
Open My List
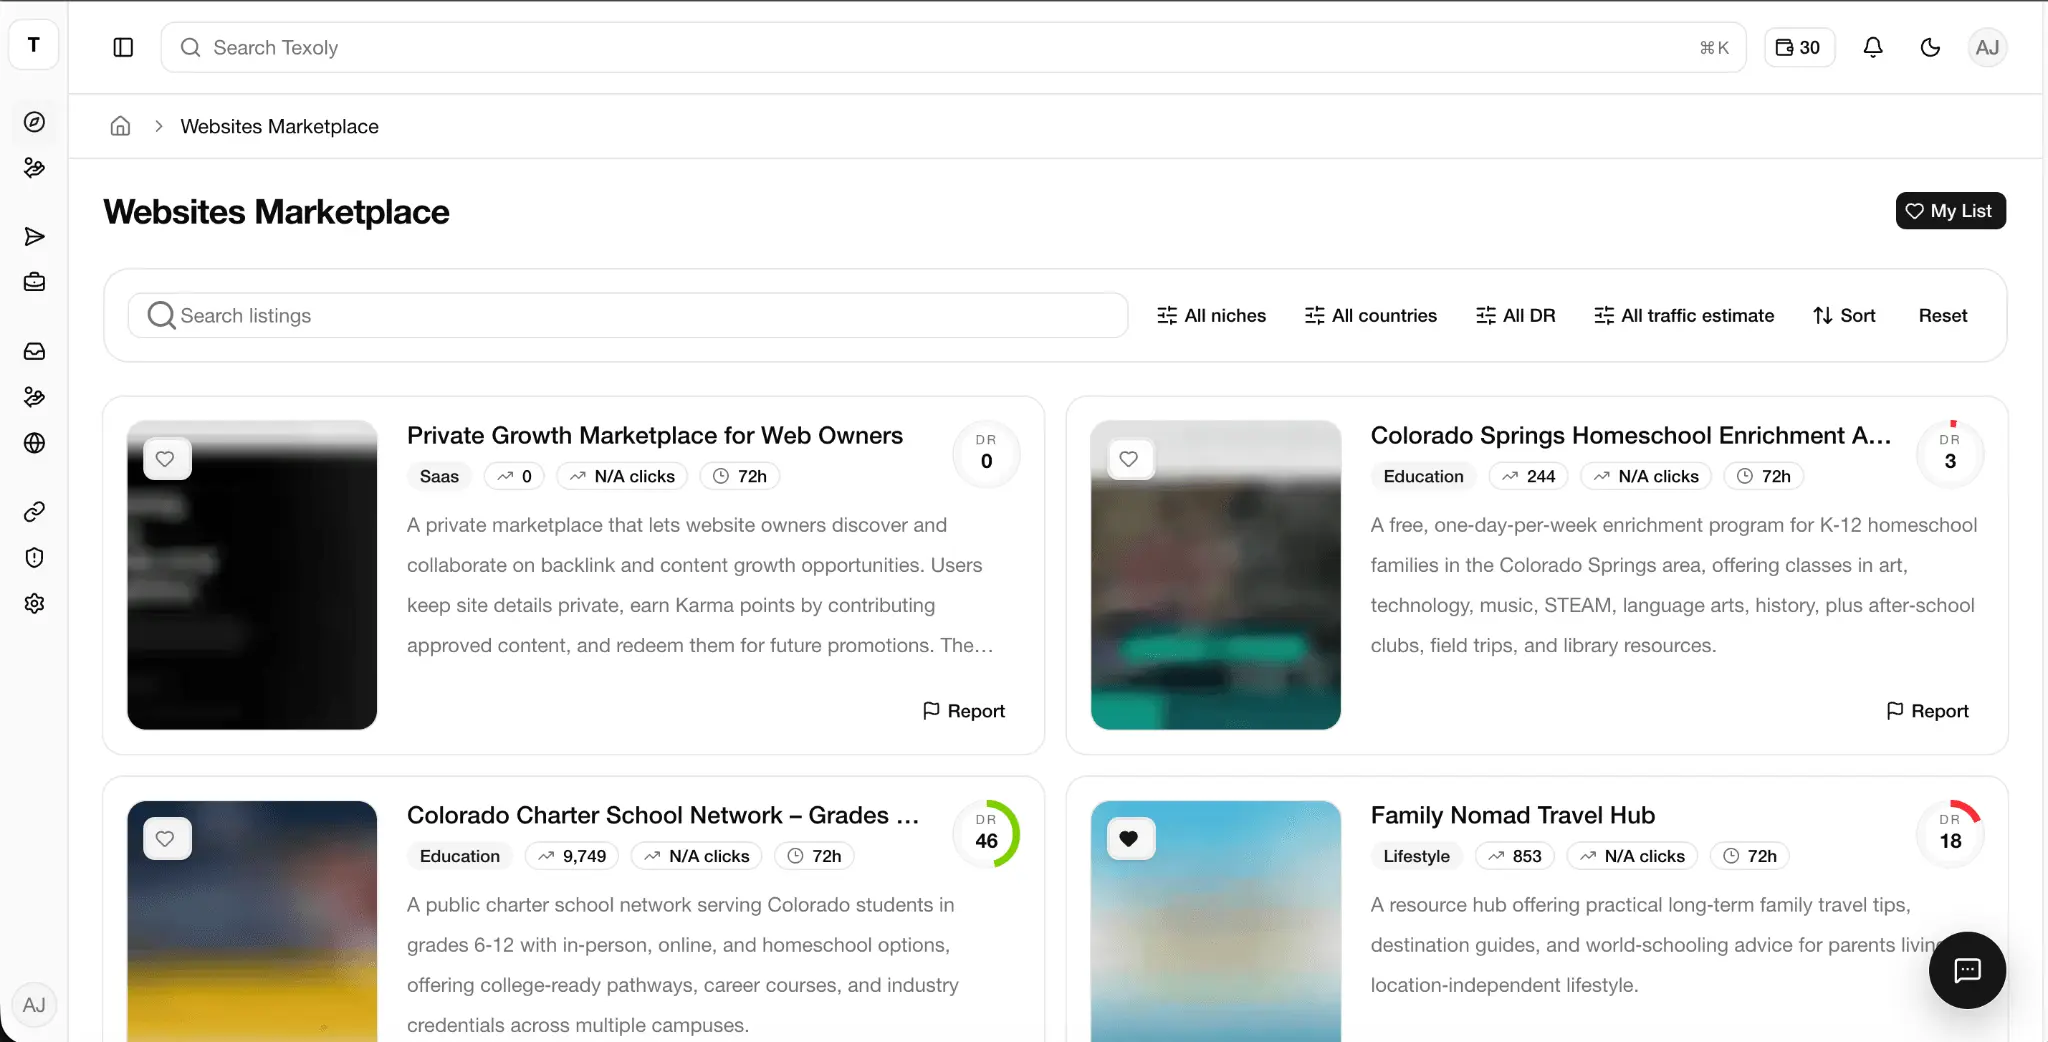1950,211
